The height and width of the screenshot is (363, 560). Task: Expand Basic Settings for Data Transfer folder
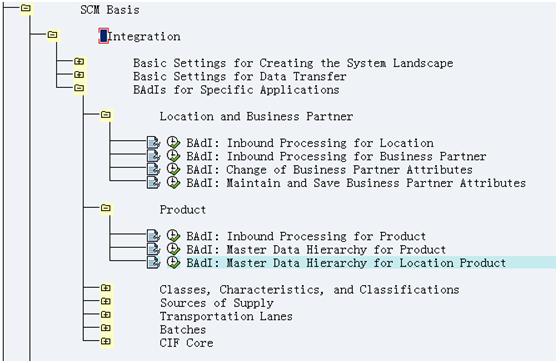pos(79,75)
